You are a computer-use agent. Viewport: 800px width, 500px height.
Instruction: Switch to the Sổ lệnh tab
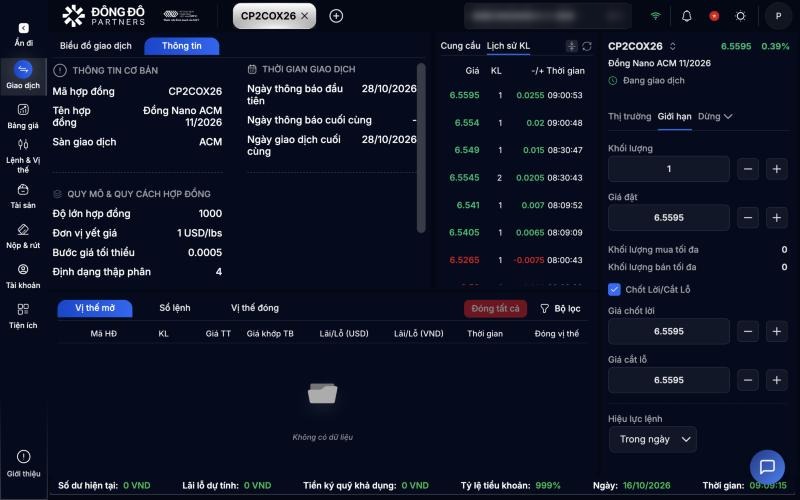click(174, 308)
